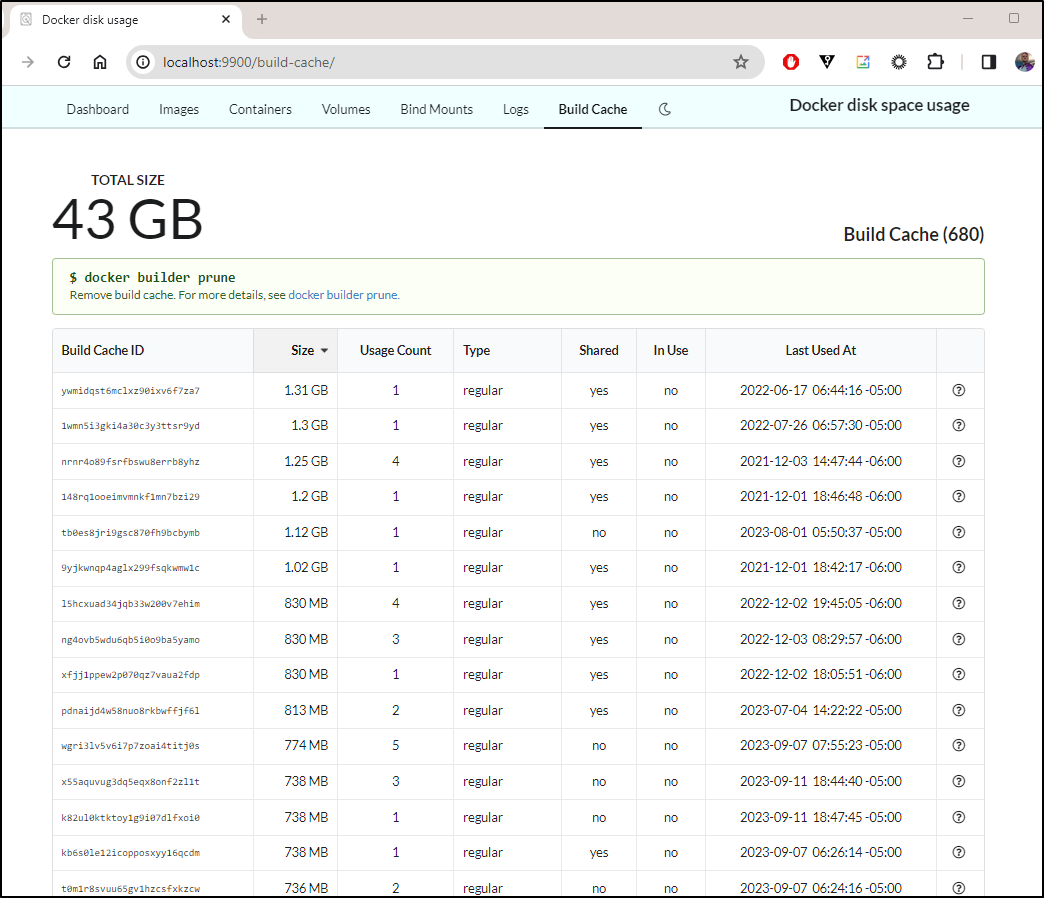
Task: Follow the docker builder prune link
Action: [344, 295]
